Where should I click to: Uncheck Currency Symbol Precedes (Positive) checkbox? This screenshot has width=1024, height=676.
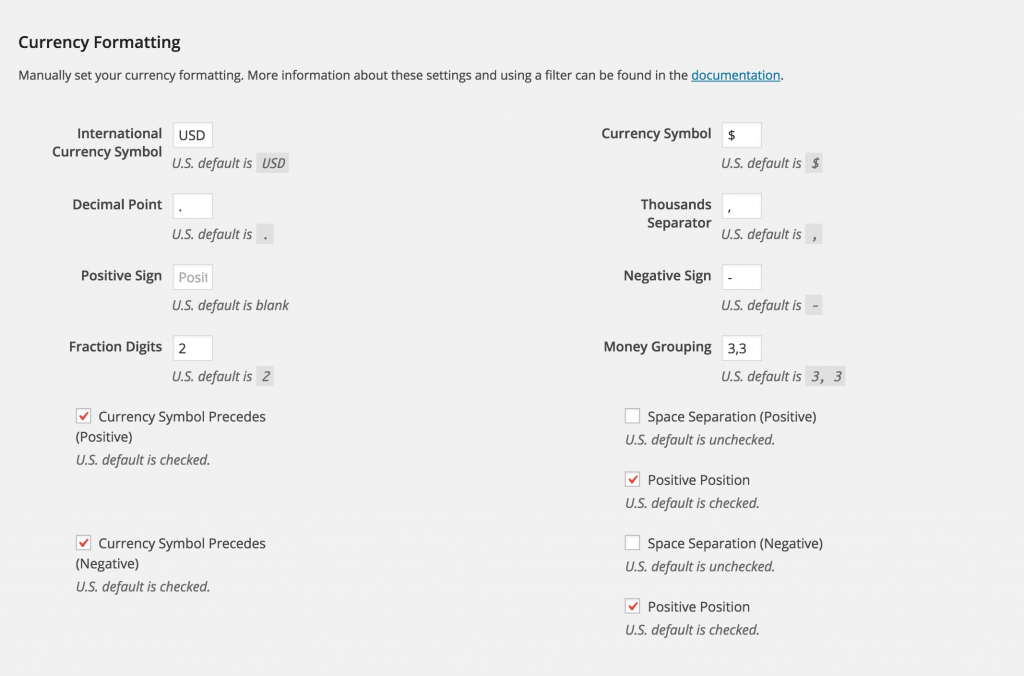coord(84,416)
